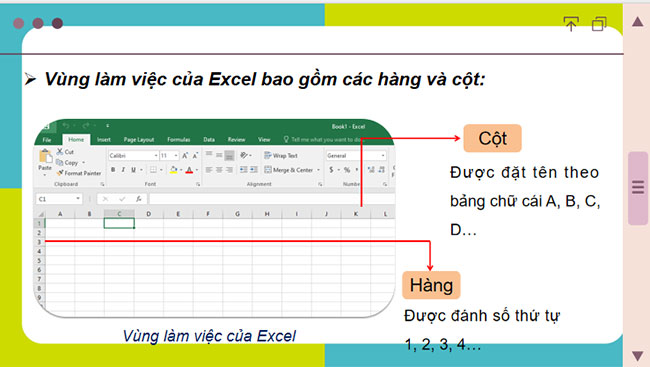Open the File tab in Excel

tap(47, 140)
